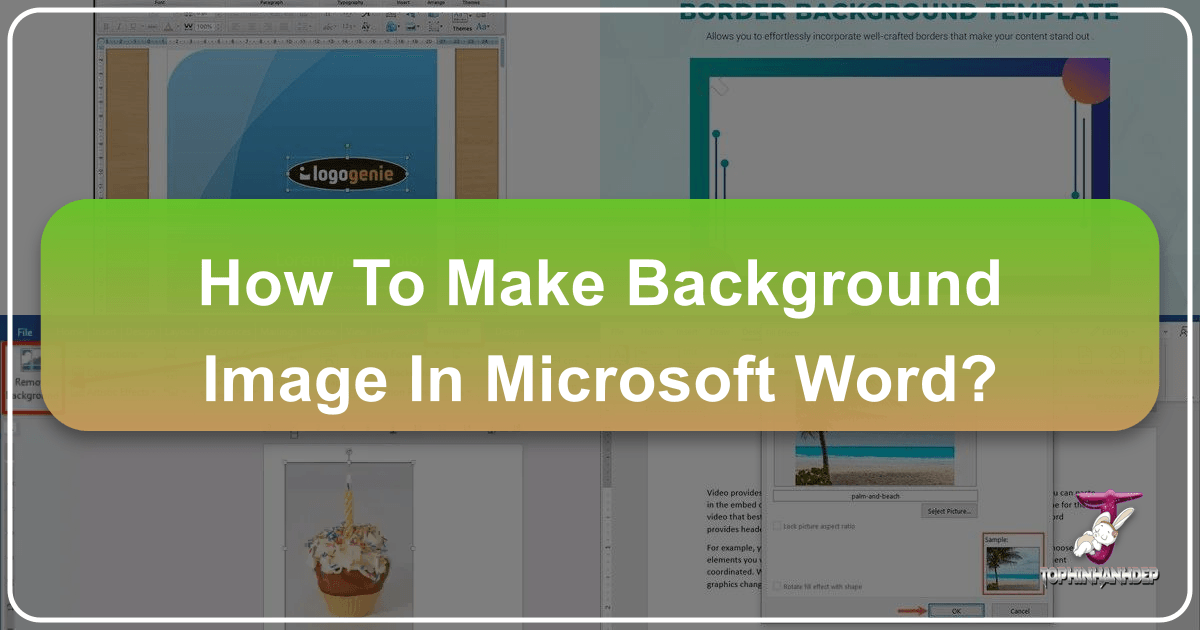
Task: Click the palm-and-beach file name field
Action: pos(876,497)
